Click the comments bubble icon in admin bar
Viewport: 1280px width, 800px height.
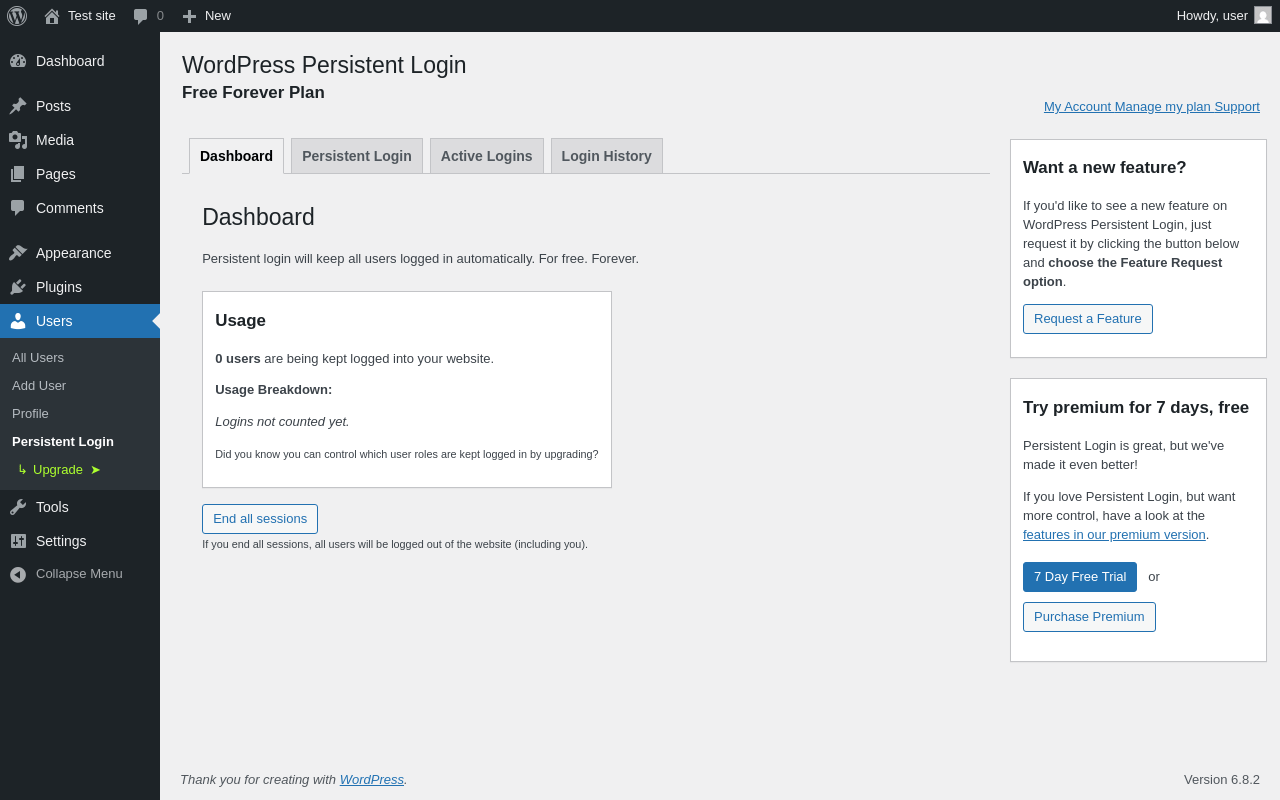[141, 16]
